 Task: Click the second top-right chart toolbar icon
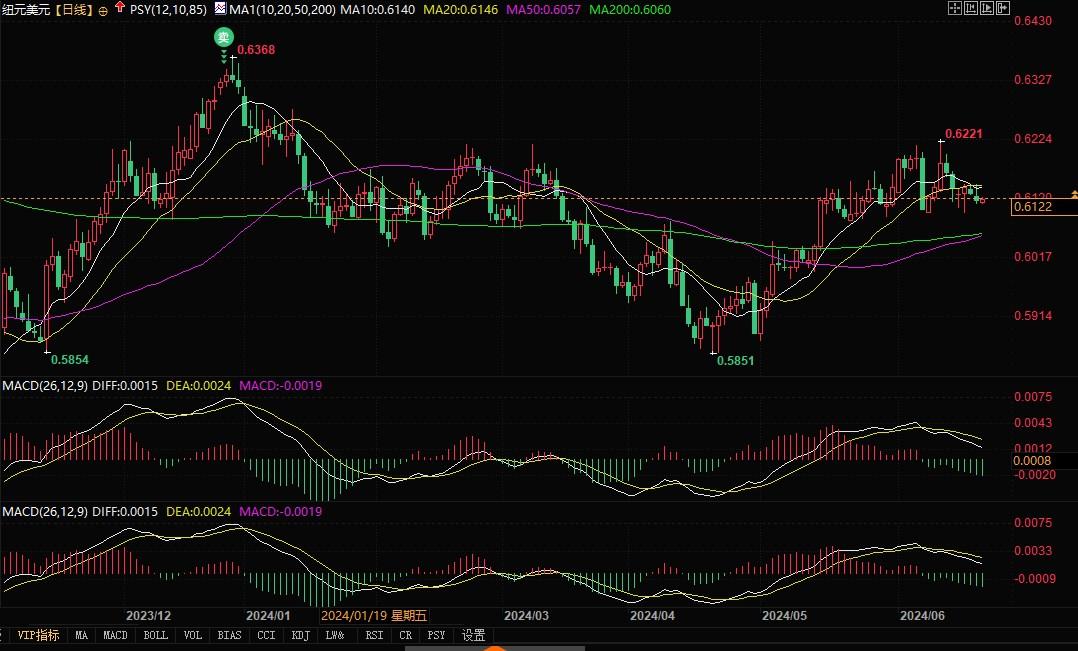click(970, 8)
